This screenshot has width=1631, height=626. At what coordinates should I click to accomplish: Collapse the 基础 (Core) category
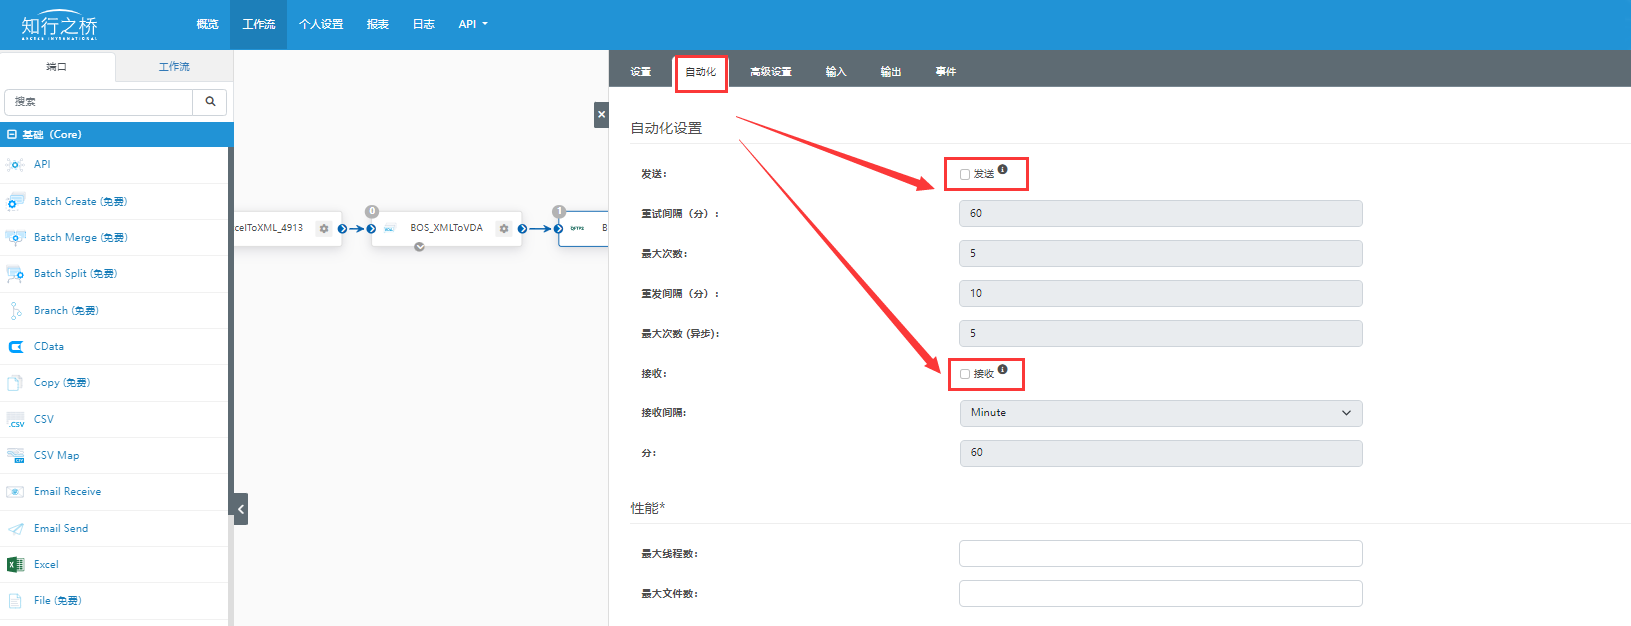(12, 134)
